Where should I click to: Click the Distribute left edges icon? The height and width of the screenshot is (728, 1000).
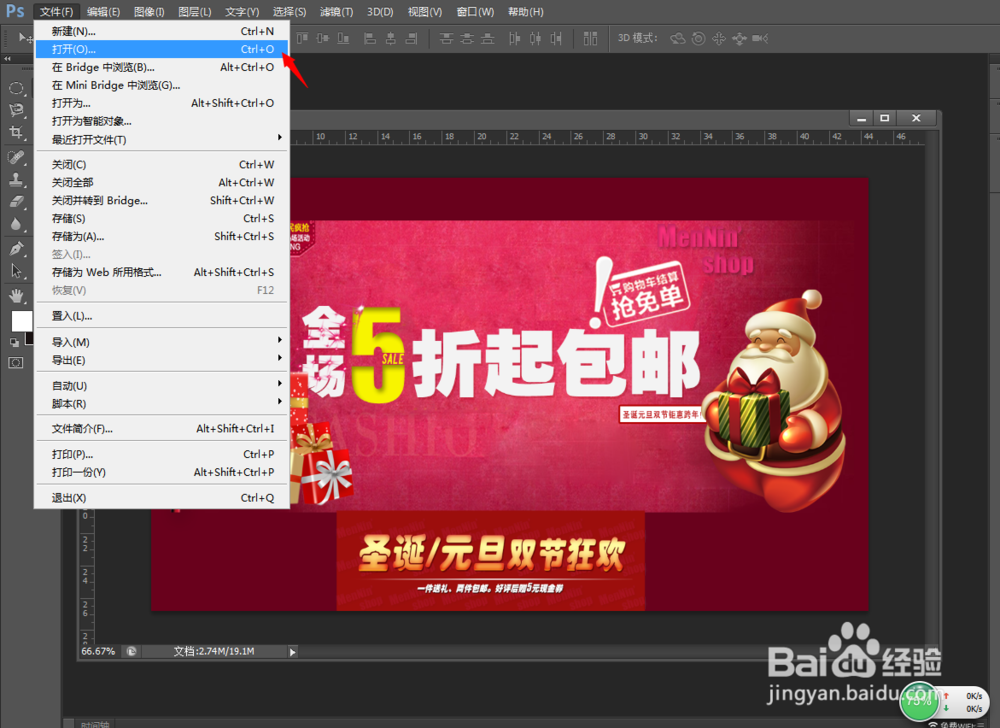[515, 38]
